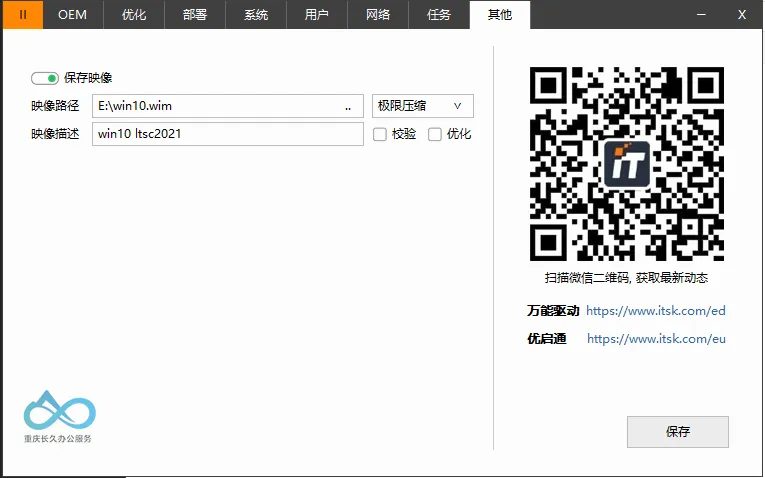Browse for image path with the .. button
Screen dimensions: 765x478
coord(348,107)
